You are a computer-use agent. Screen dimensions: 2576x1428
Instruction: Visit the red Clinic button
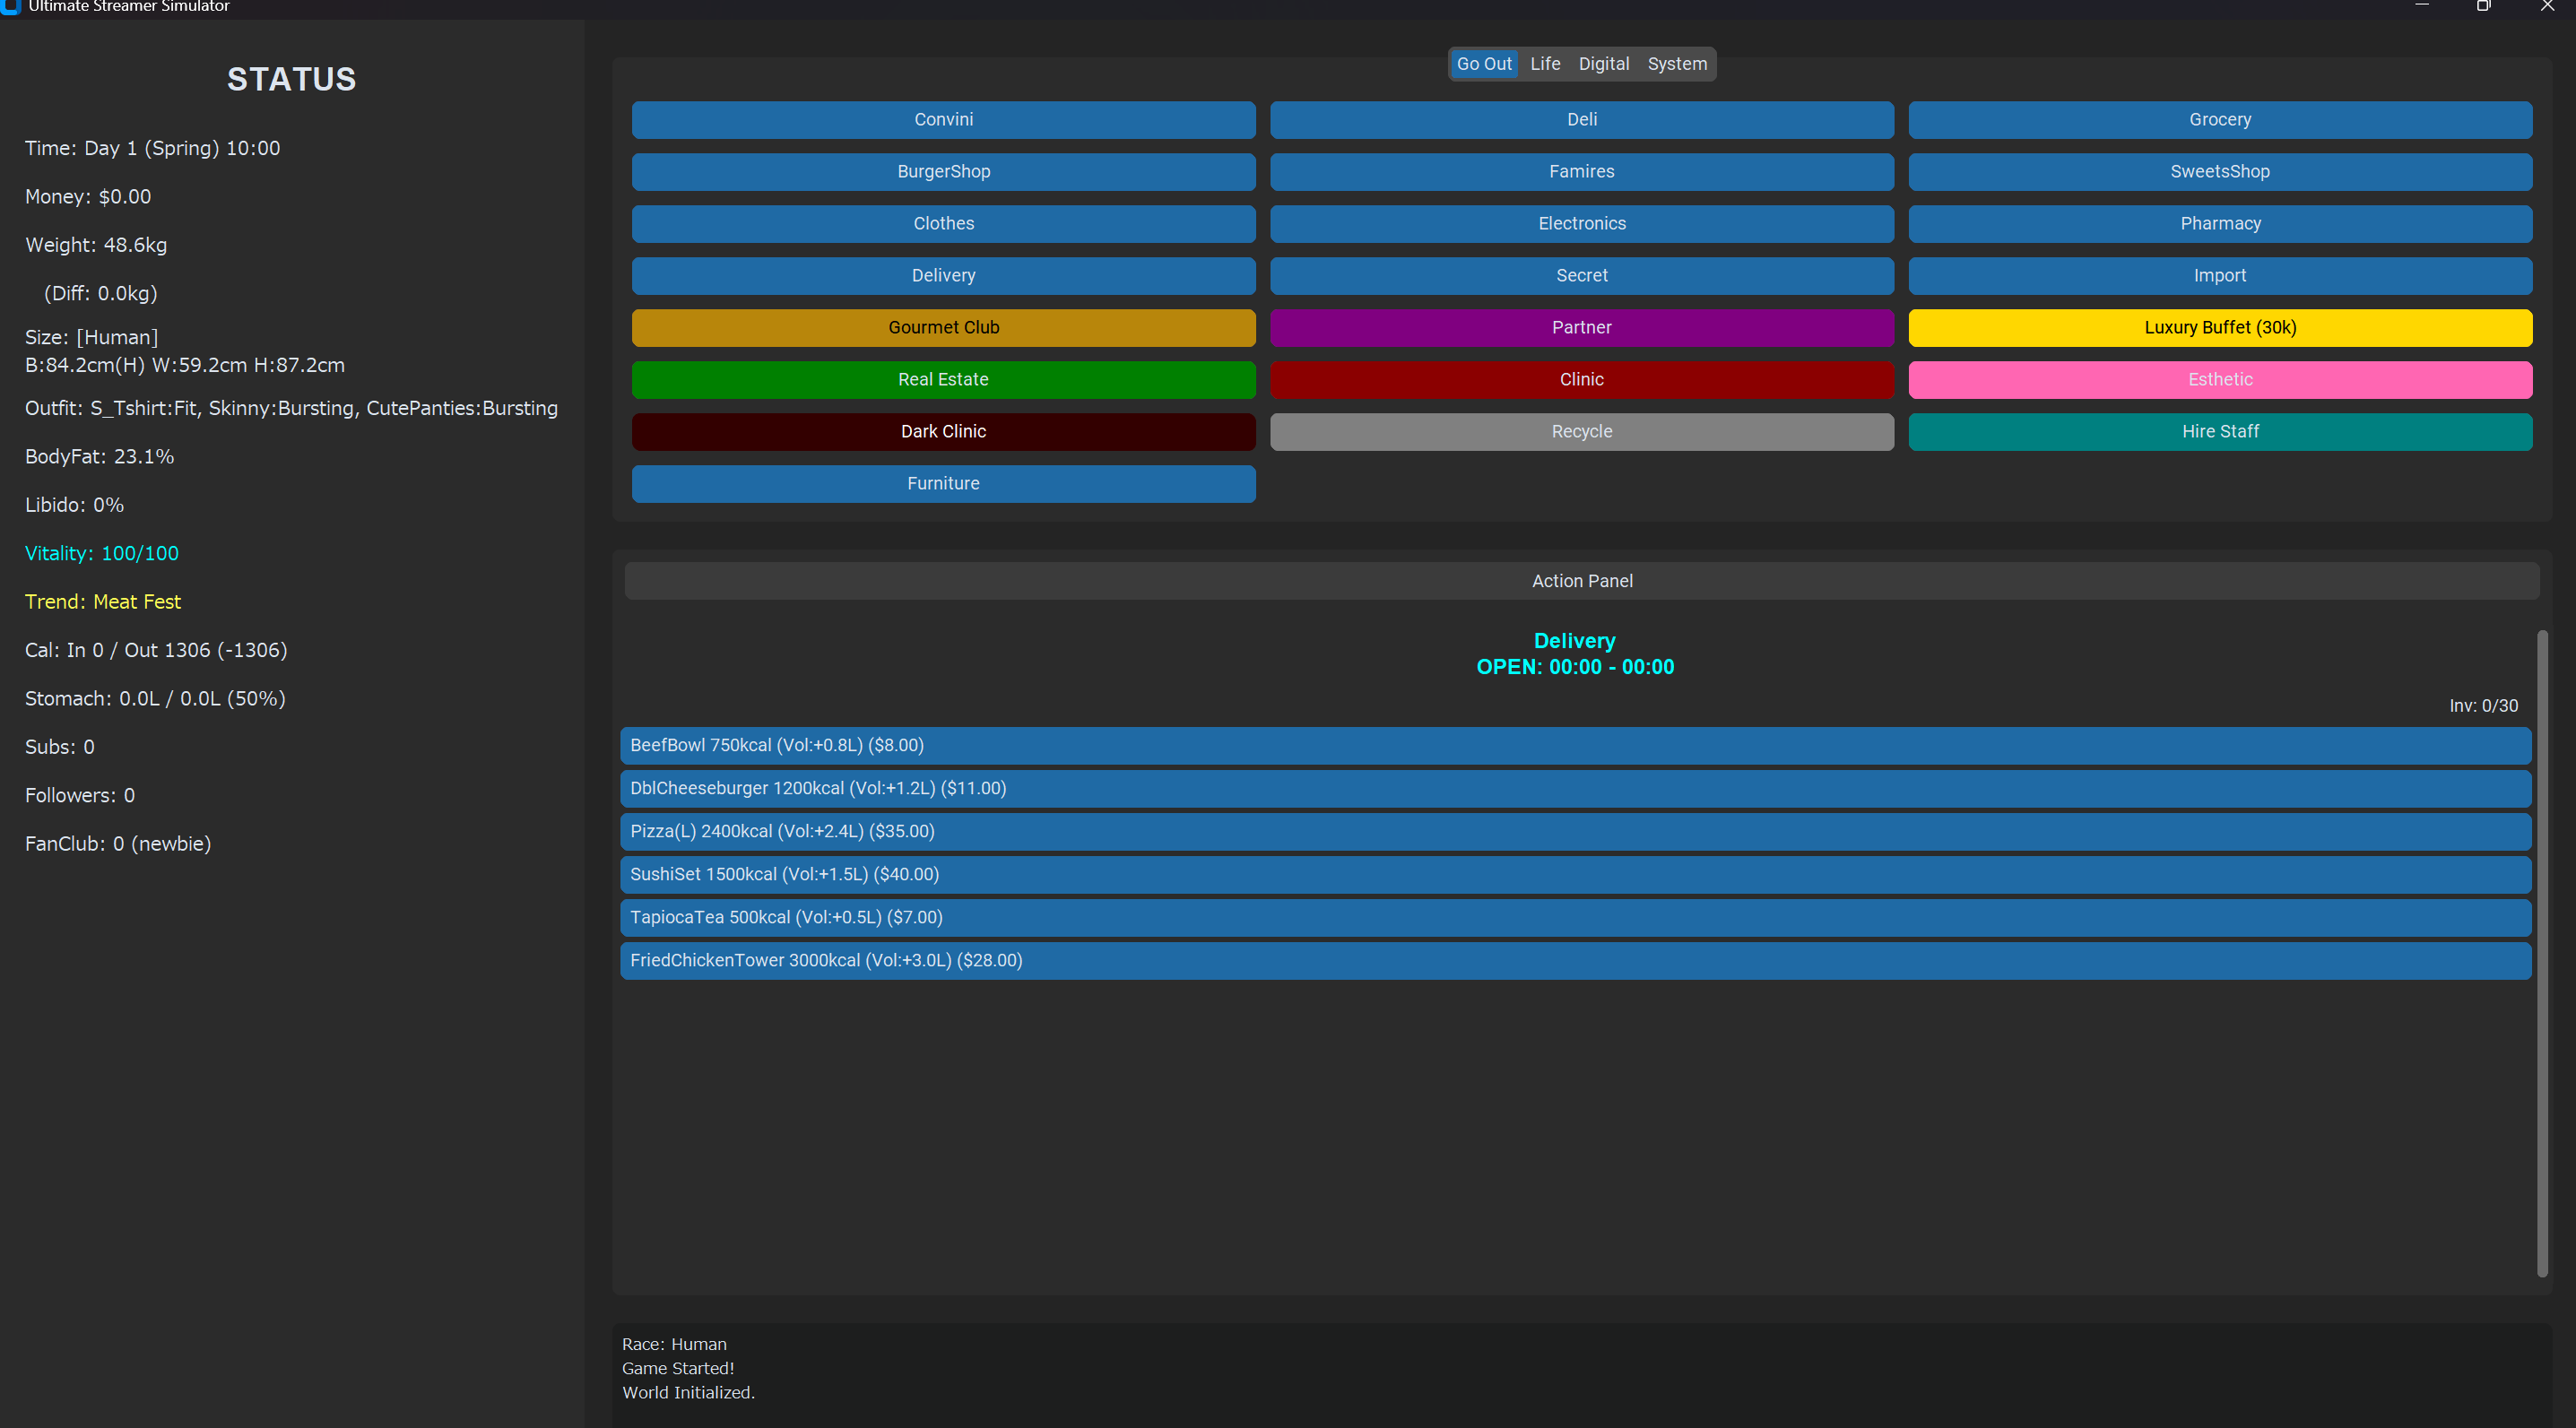[x=1581, y=380]
